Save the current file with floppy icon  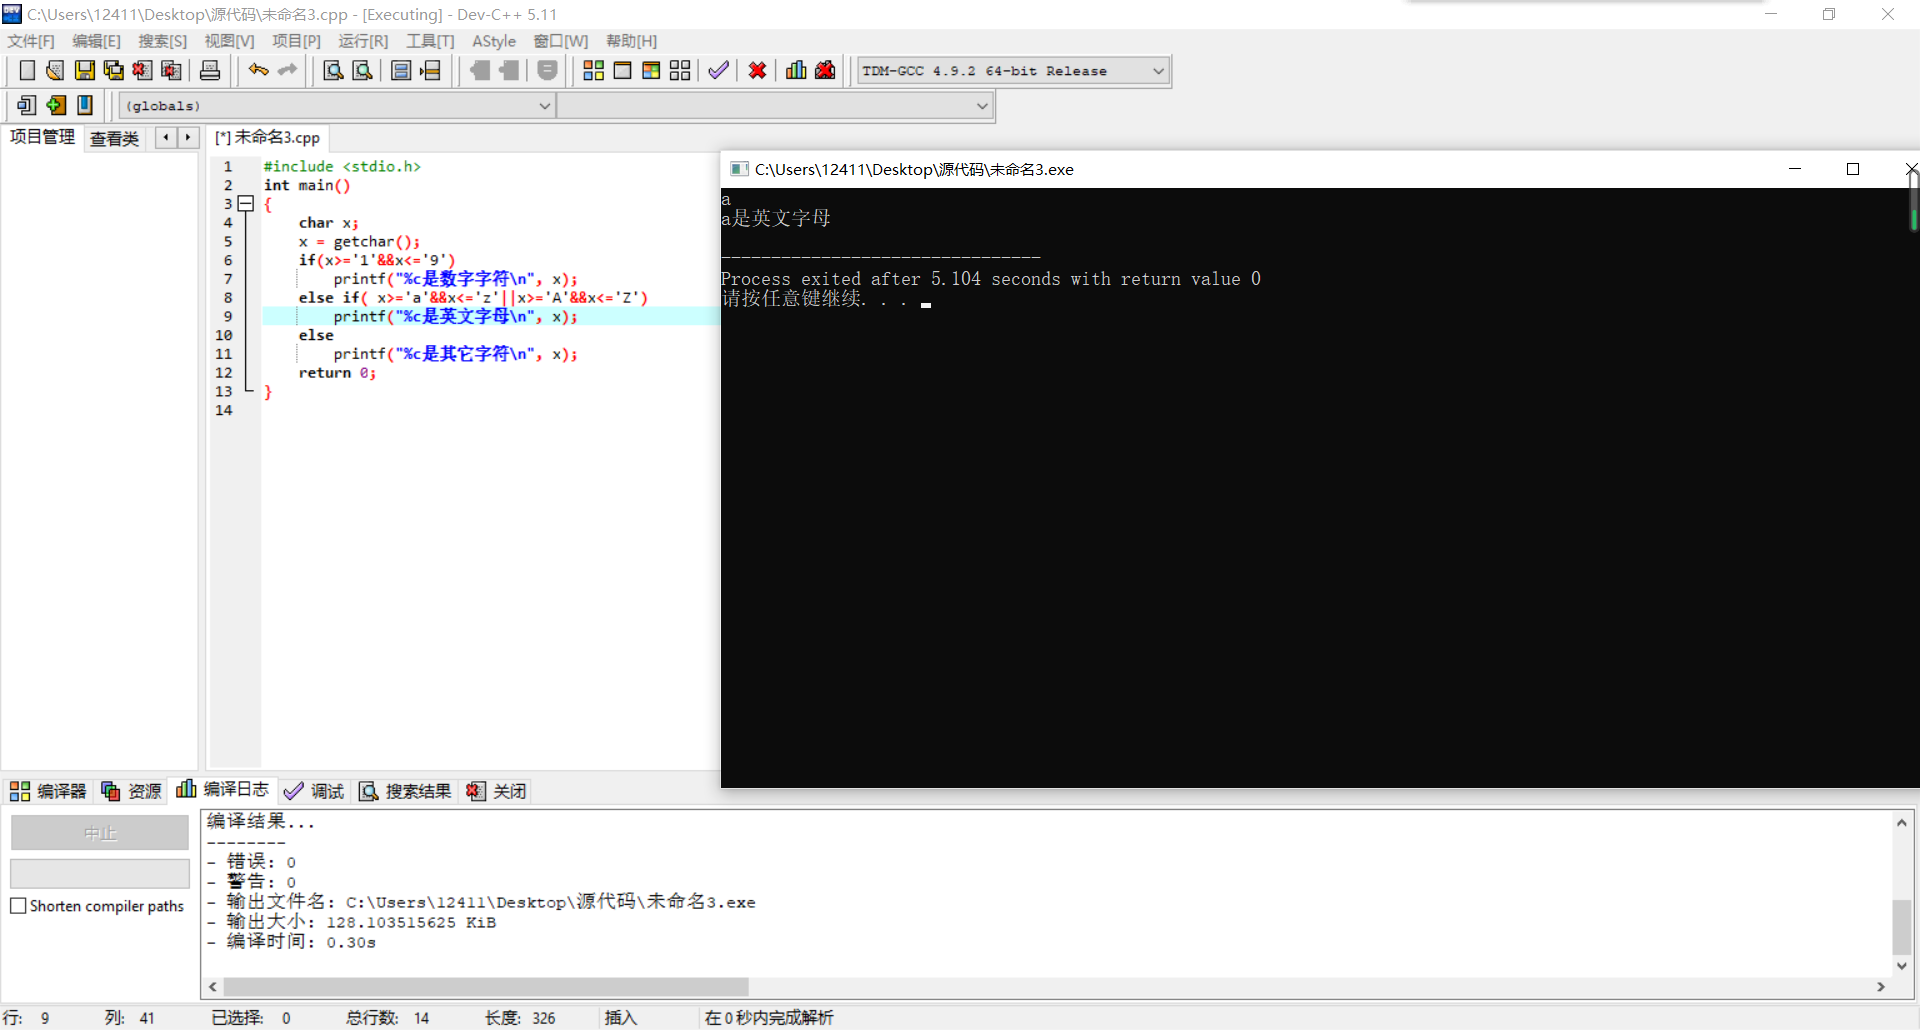click(x=85, y=70)
